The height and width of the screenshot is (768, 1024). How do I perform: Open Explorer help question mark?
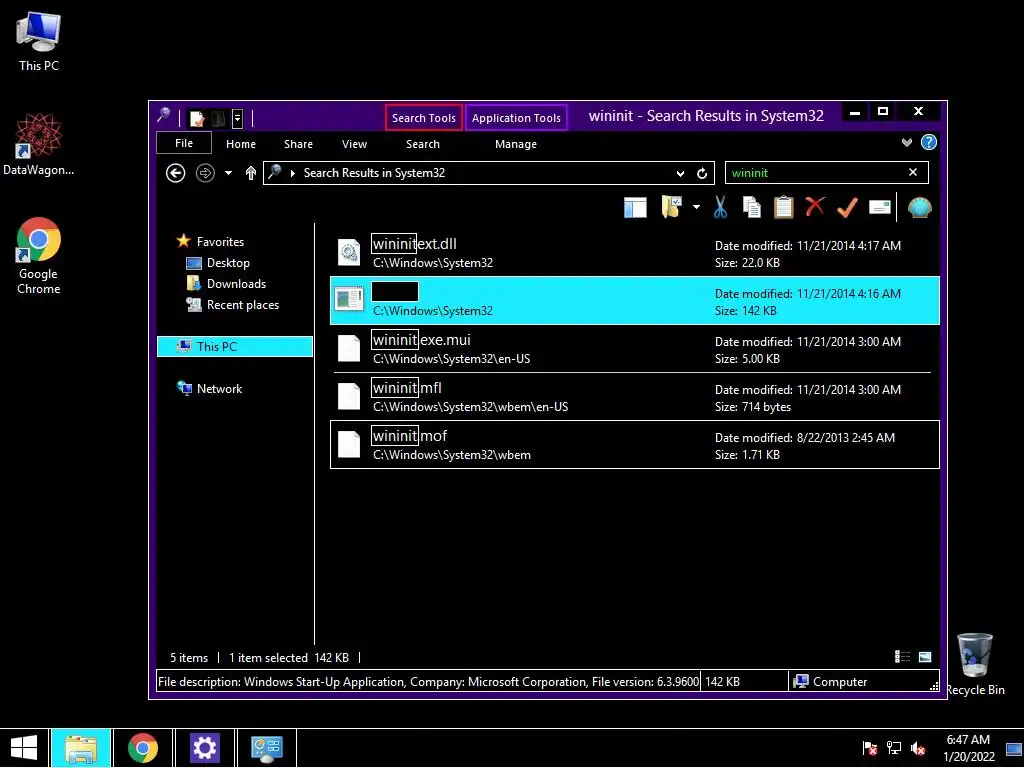928,142
